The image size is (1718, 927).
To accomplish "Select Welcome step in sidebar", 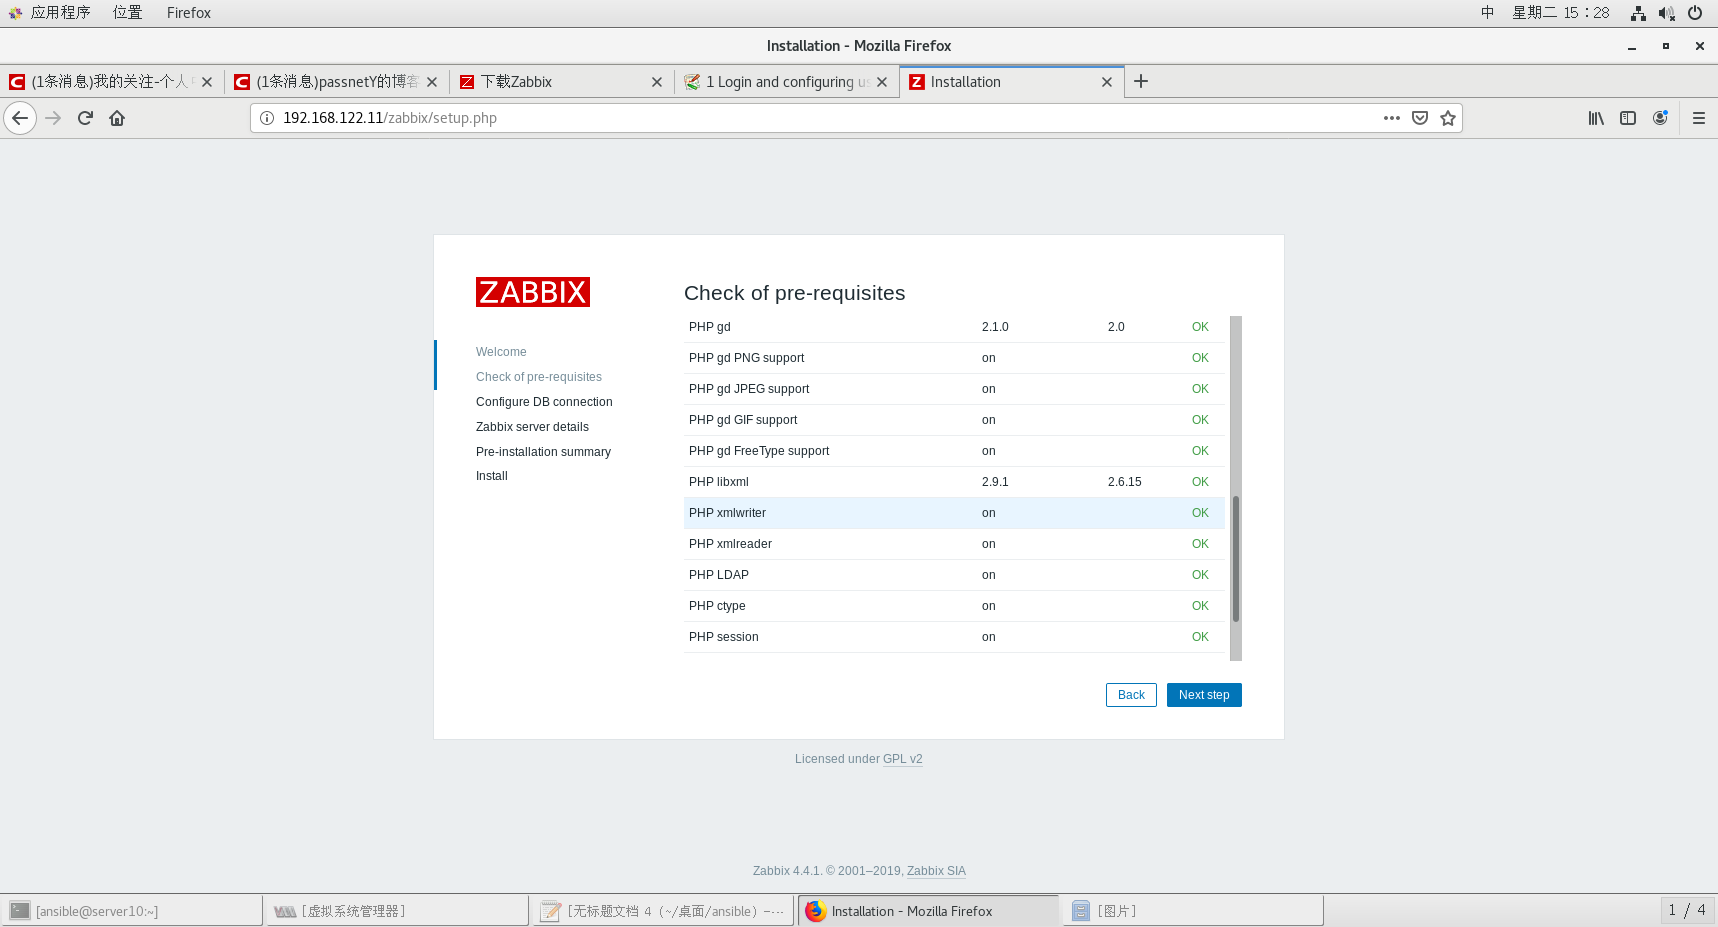I will click(501, 352).
